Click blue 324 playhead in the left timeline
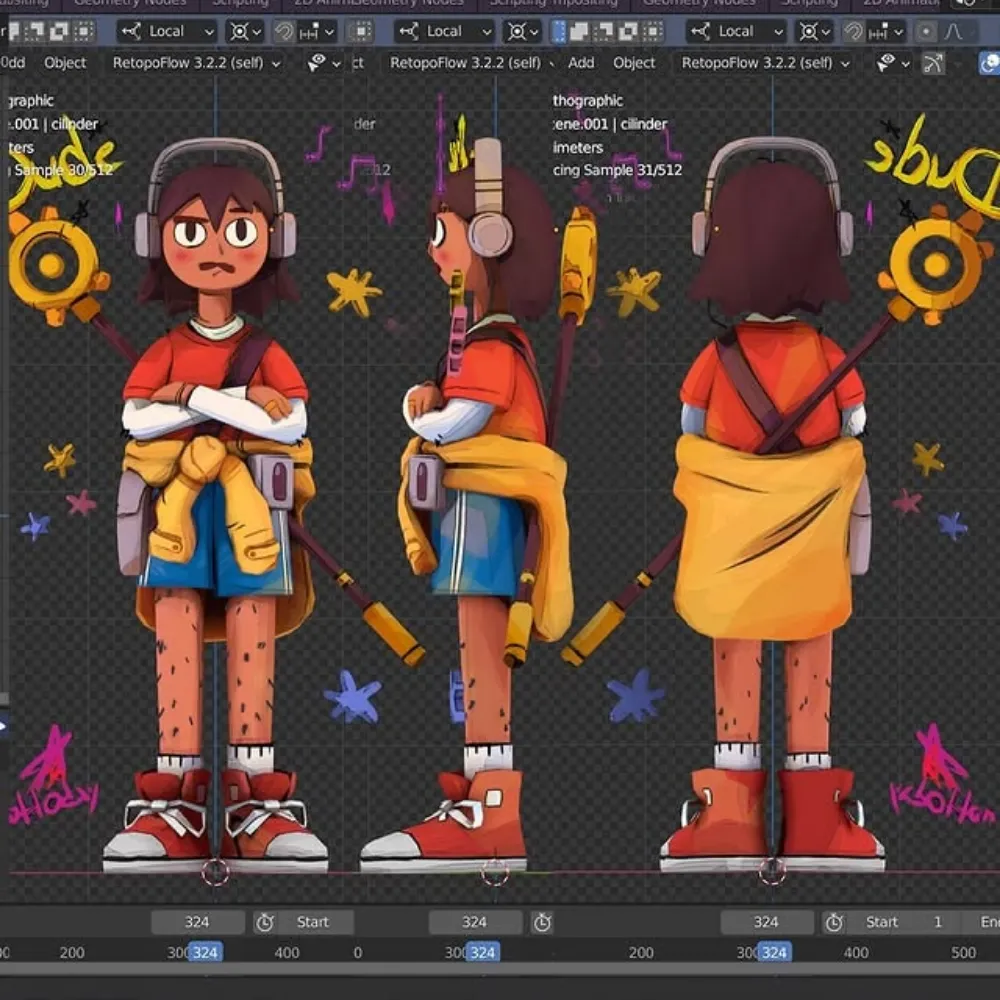 (x=205, y=952)
